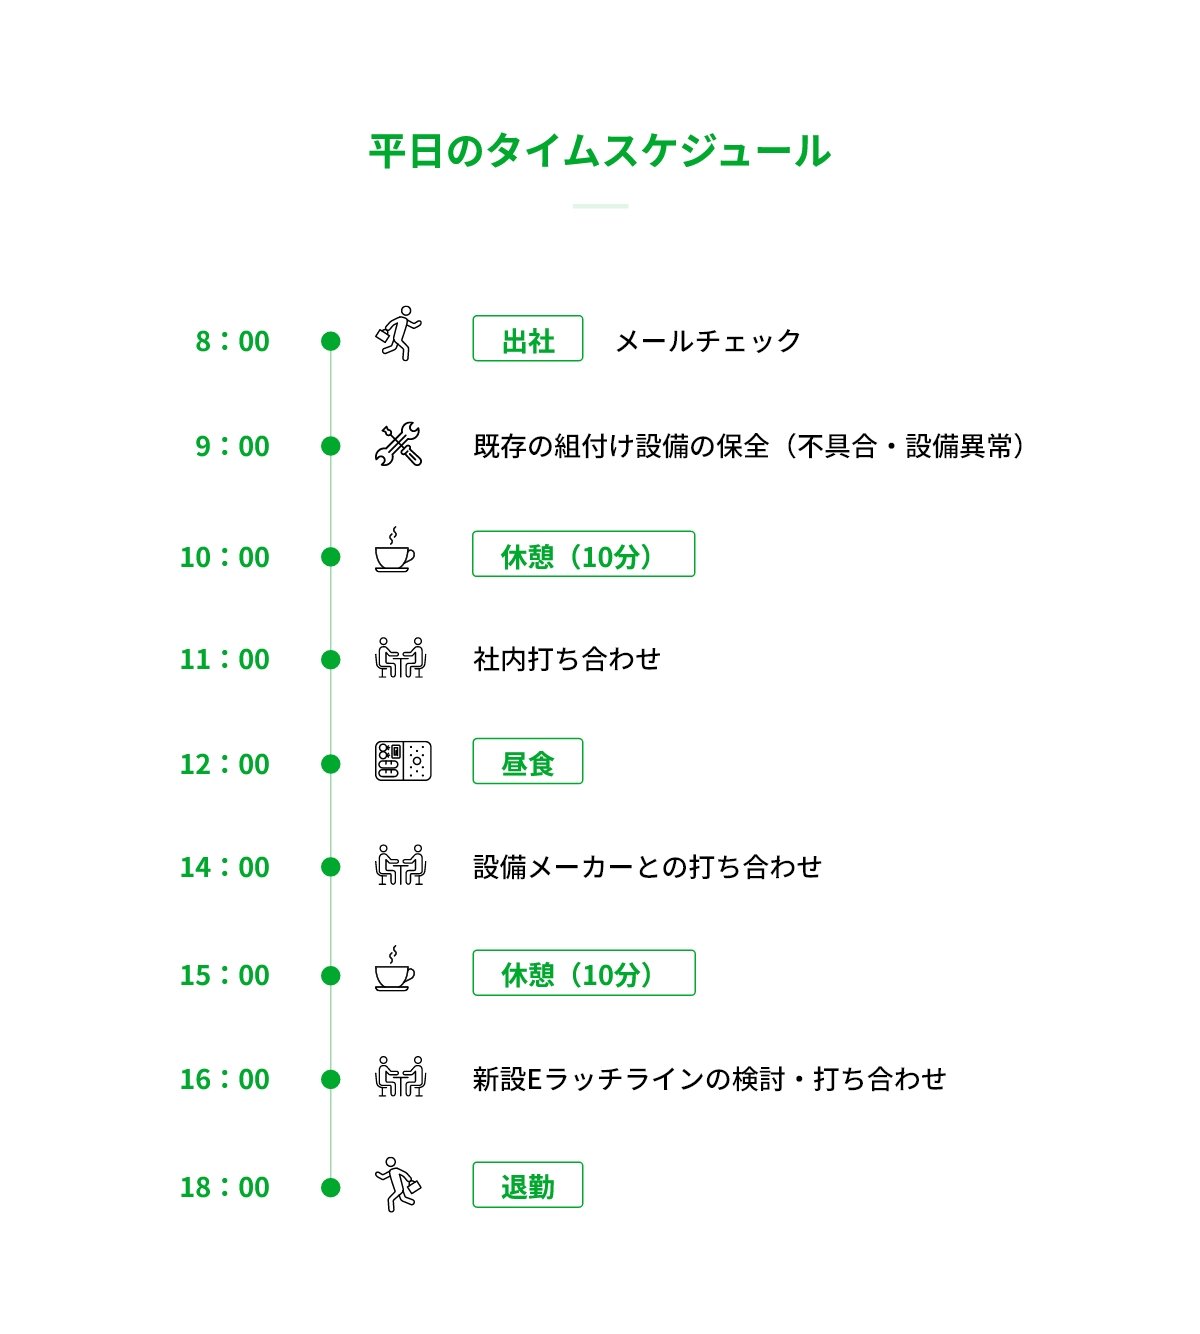The height and width of the screenshot is (1334, 1200).
Task: Click the running person icon at 8:00
Action: [398, 333]
